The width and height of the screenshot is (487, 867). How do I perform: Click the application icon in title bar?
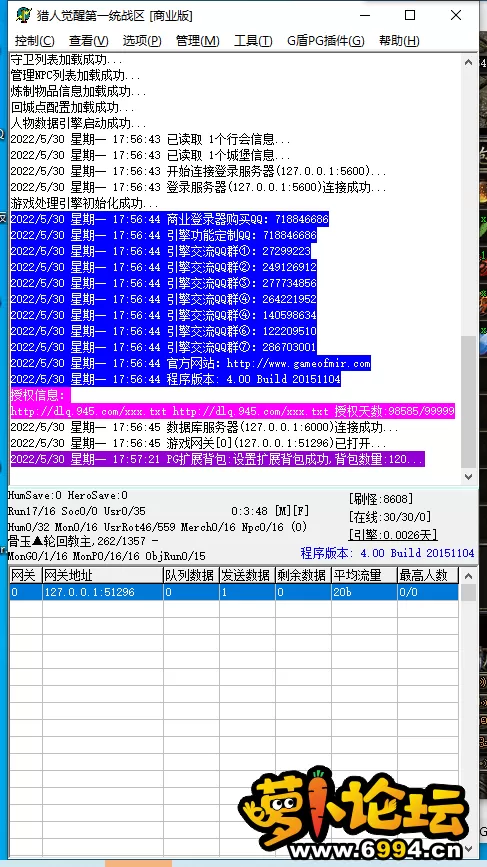click(x=23, y=15)
